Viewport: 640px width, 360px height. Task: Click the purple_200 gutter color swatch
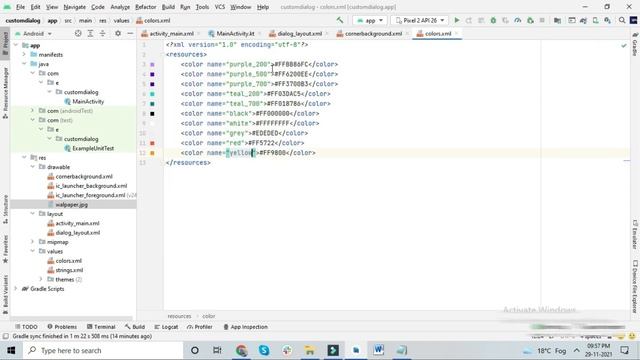coord(152,64)
